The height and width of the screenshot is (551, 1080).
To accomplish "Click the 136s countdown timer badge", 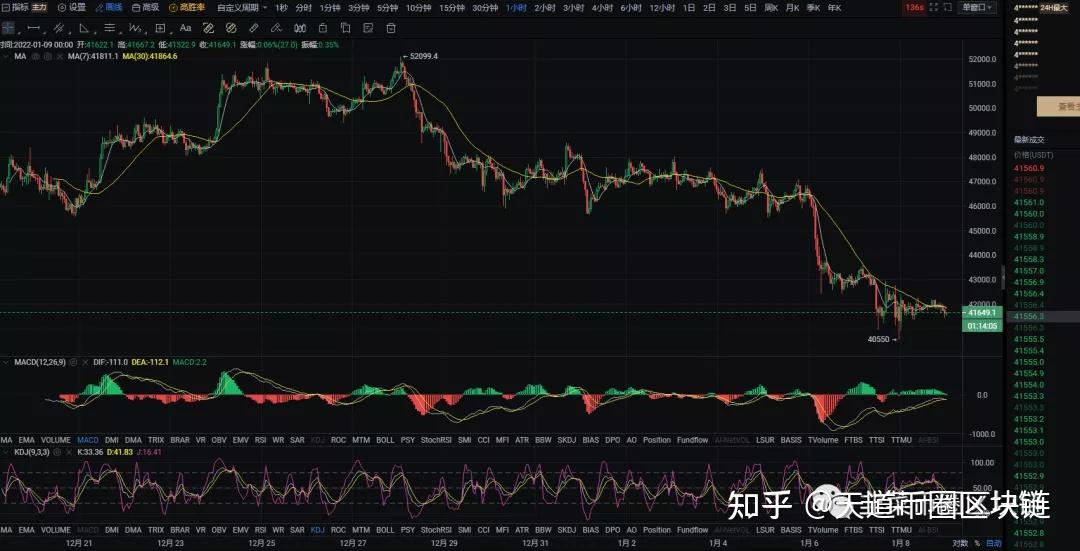I will (914, 8).
